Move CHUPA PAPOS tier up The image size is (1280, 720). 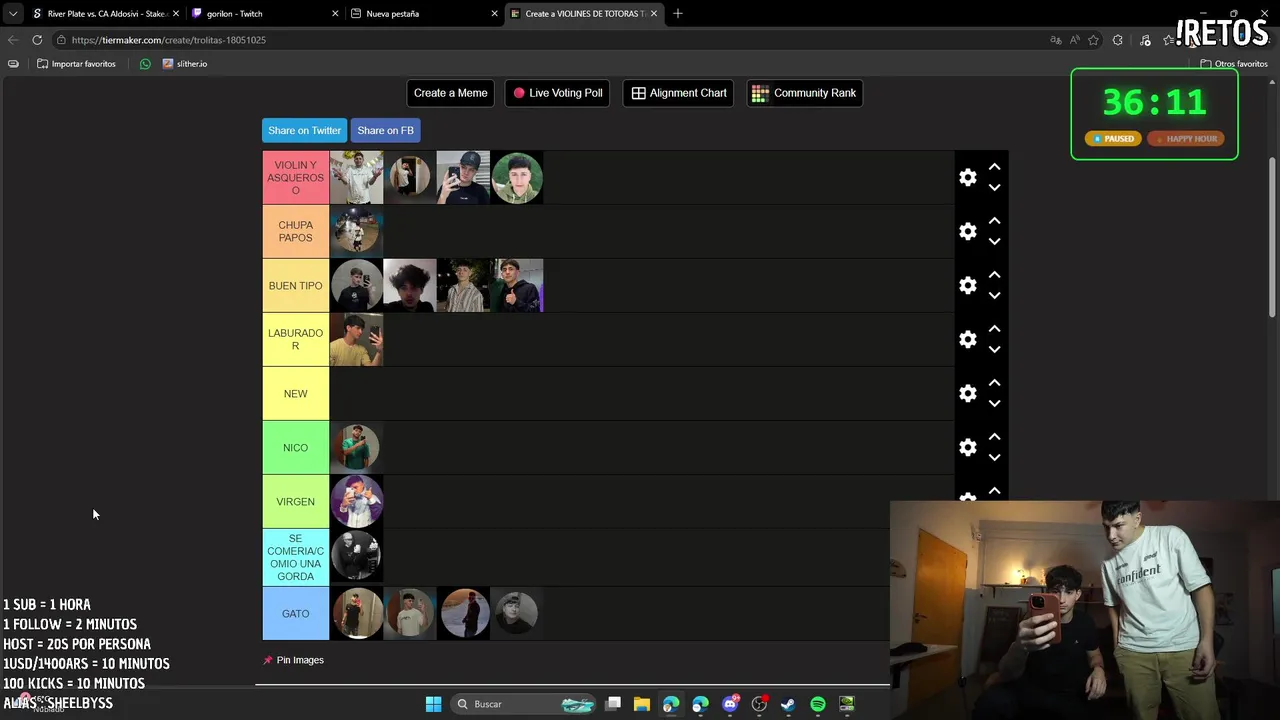pos(994,221)
